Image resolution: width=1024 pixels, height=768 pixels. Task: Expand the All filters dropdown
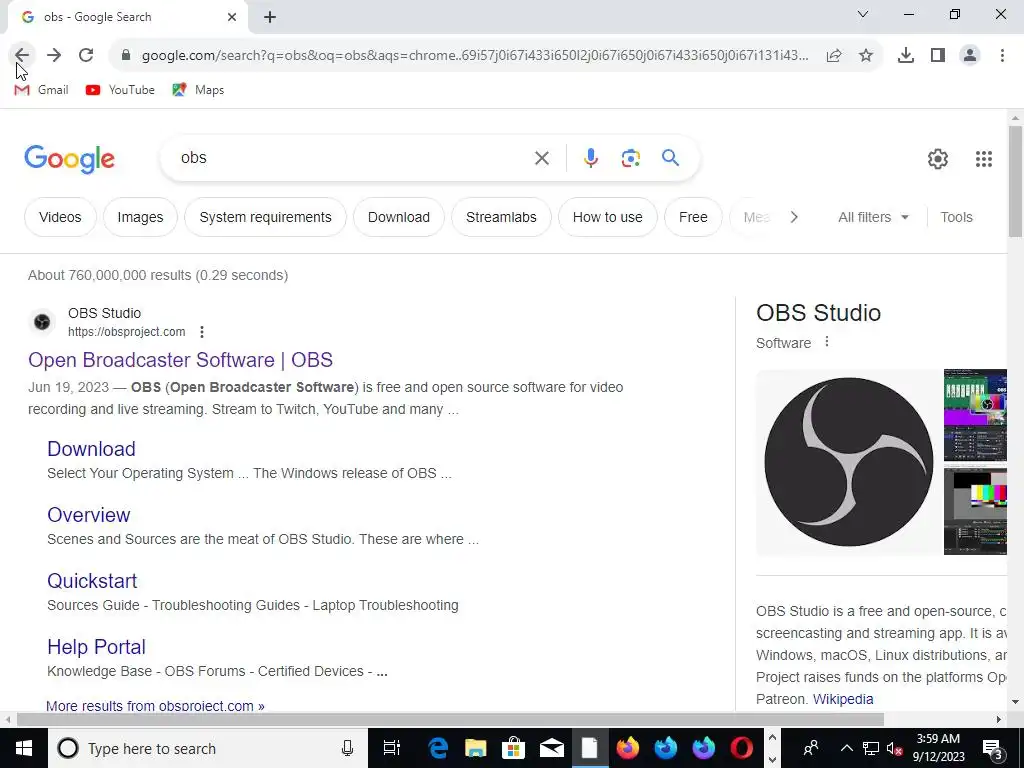click(x=873, y=217)
